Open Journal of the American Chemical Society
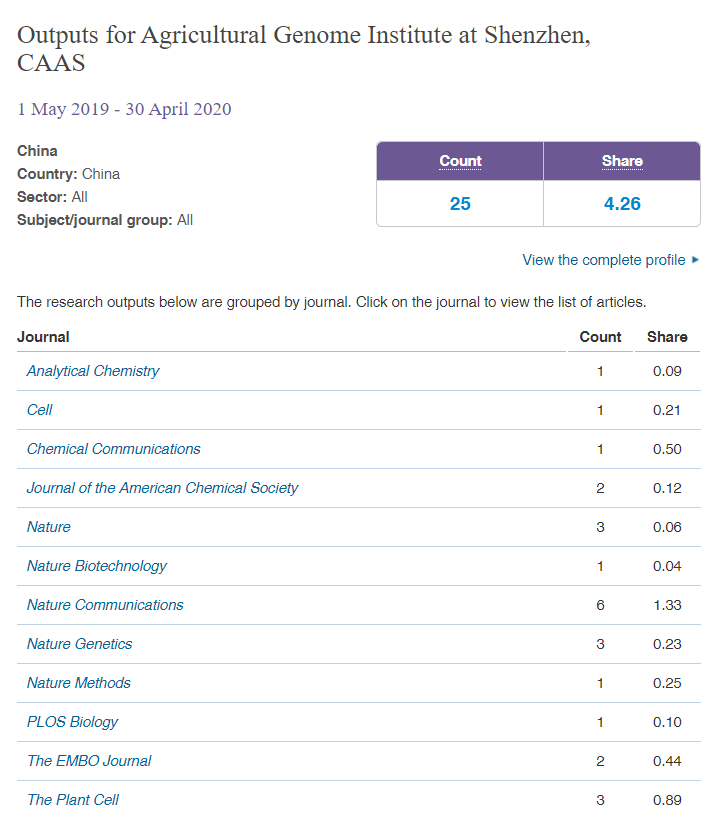The image size is (721, 827). coord(162,488)
